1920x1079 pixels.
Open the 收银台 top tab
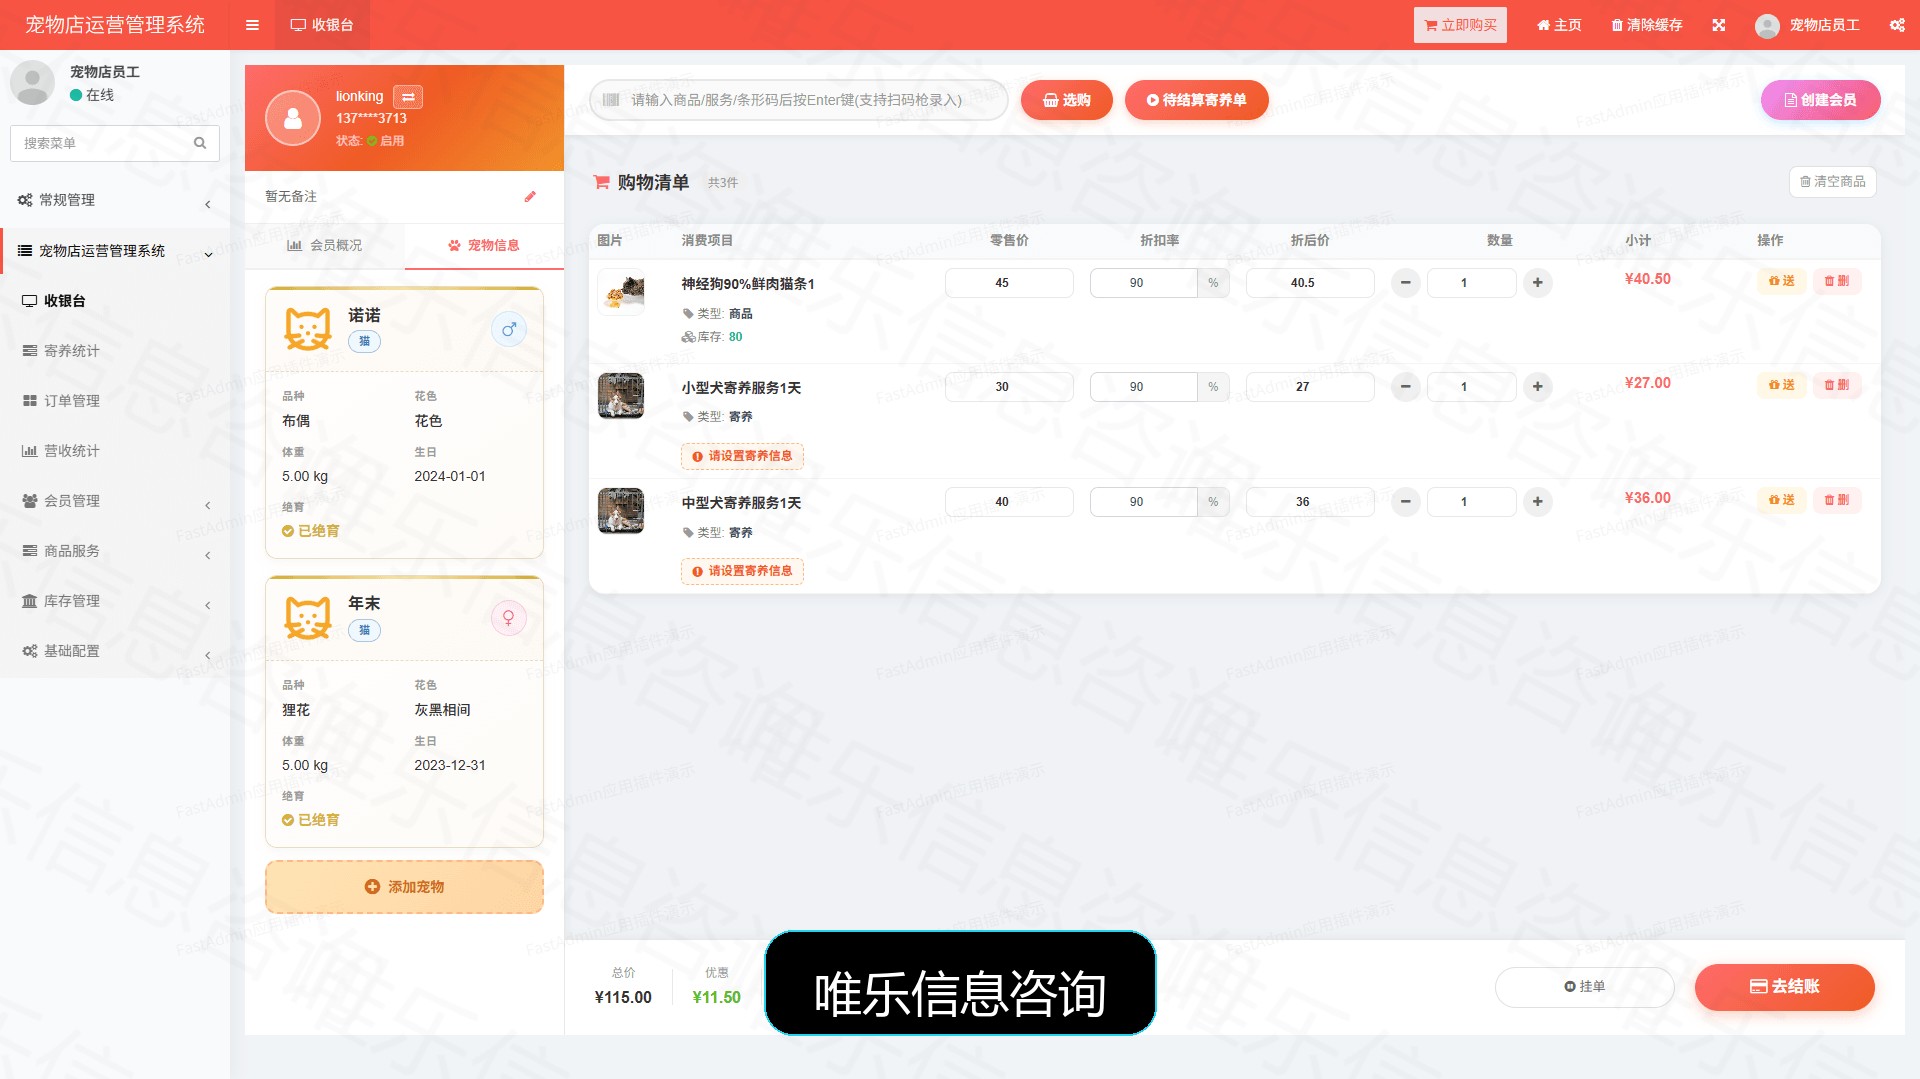coord(322,25)
